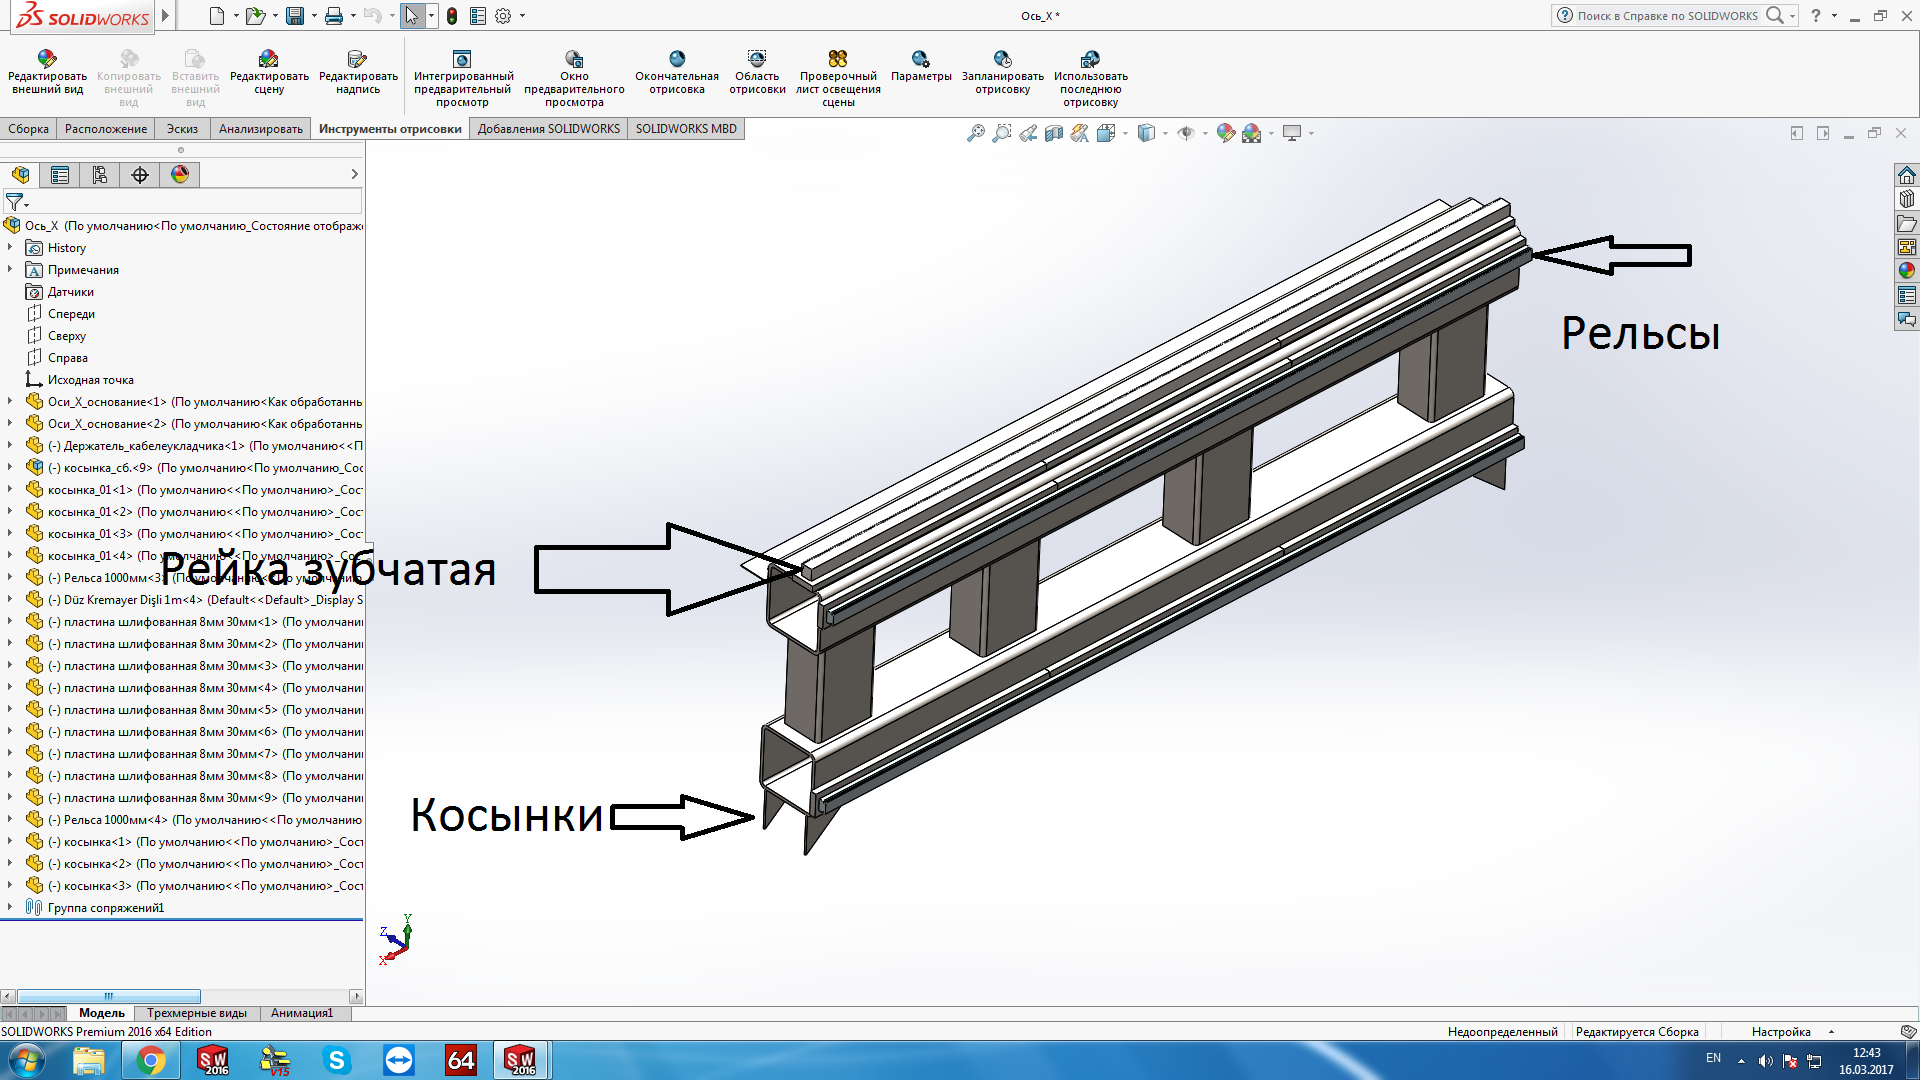Expand the History tree node
This screenshot has height=1080, width=1920.
click(x=10, y=248)
